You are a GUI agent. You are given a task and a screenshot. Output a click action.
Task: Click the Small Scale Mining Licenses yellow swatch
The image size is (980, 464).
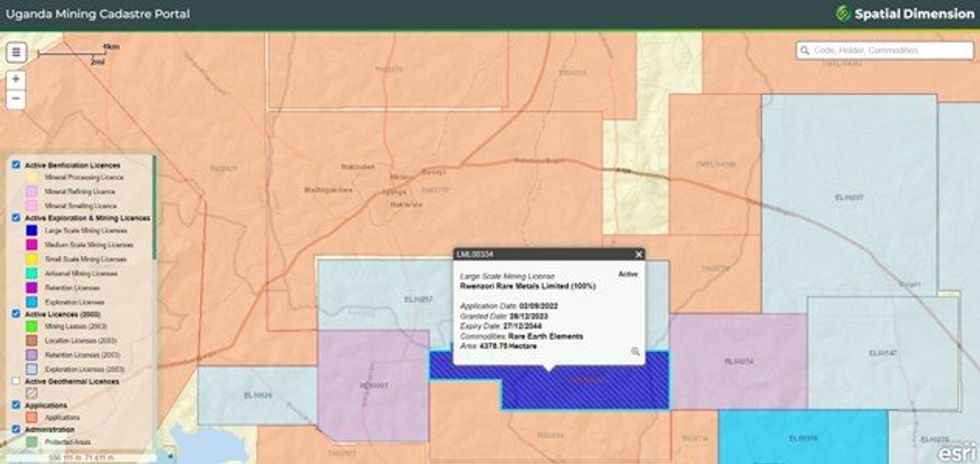(x=32, y=258)
